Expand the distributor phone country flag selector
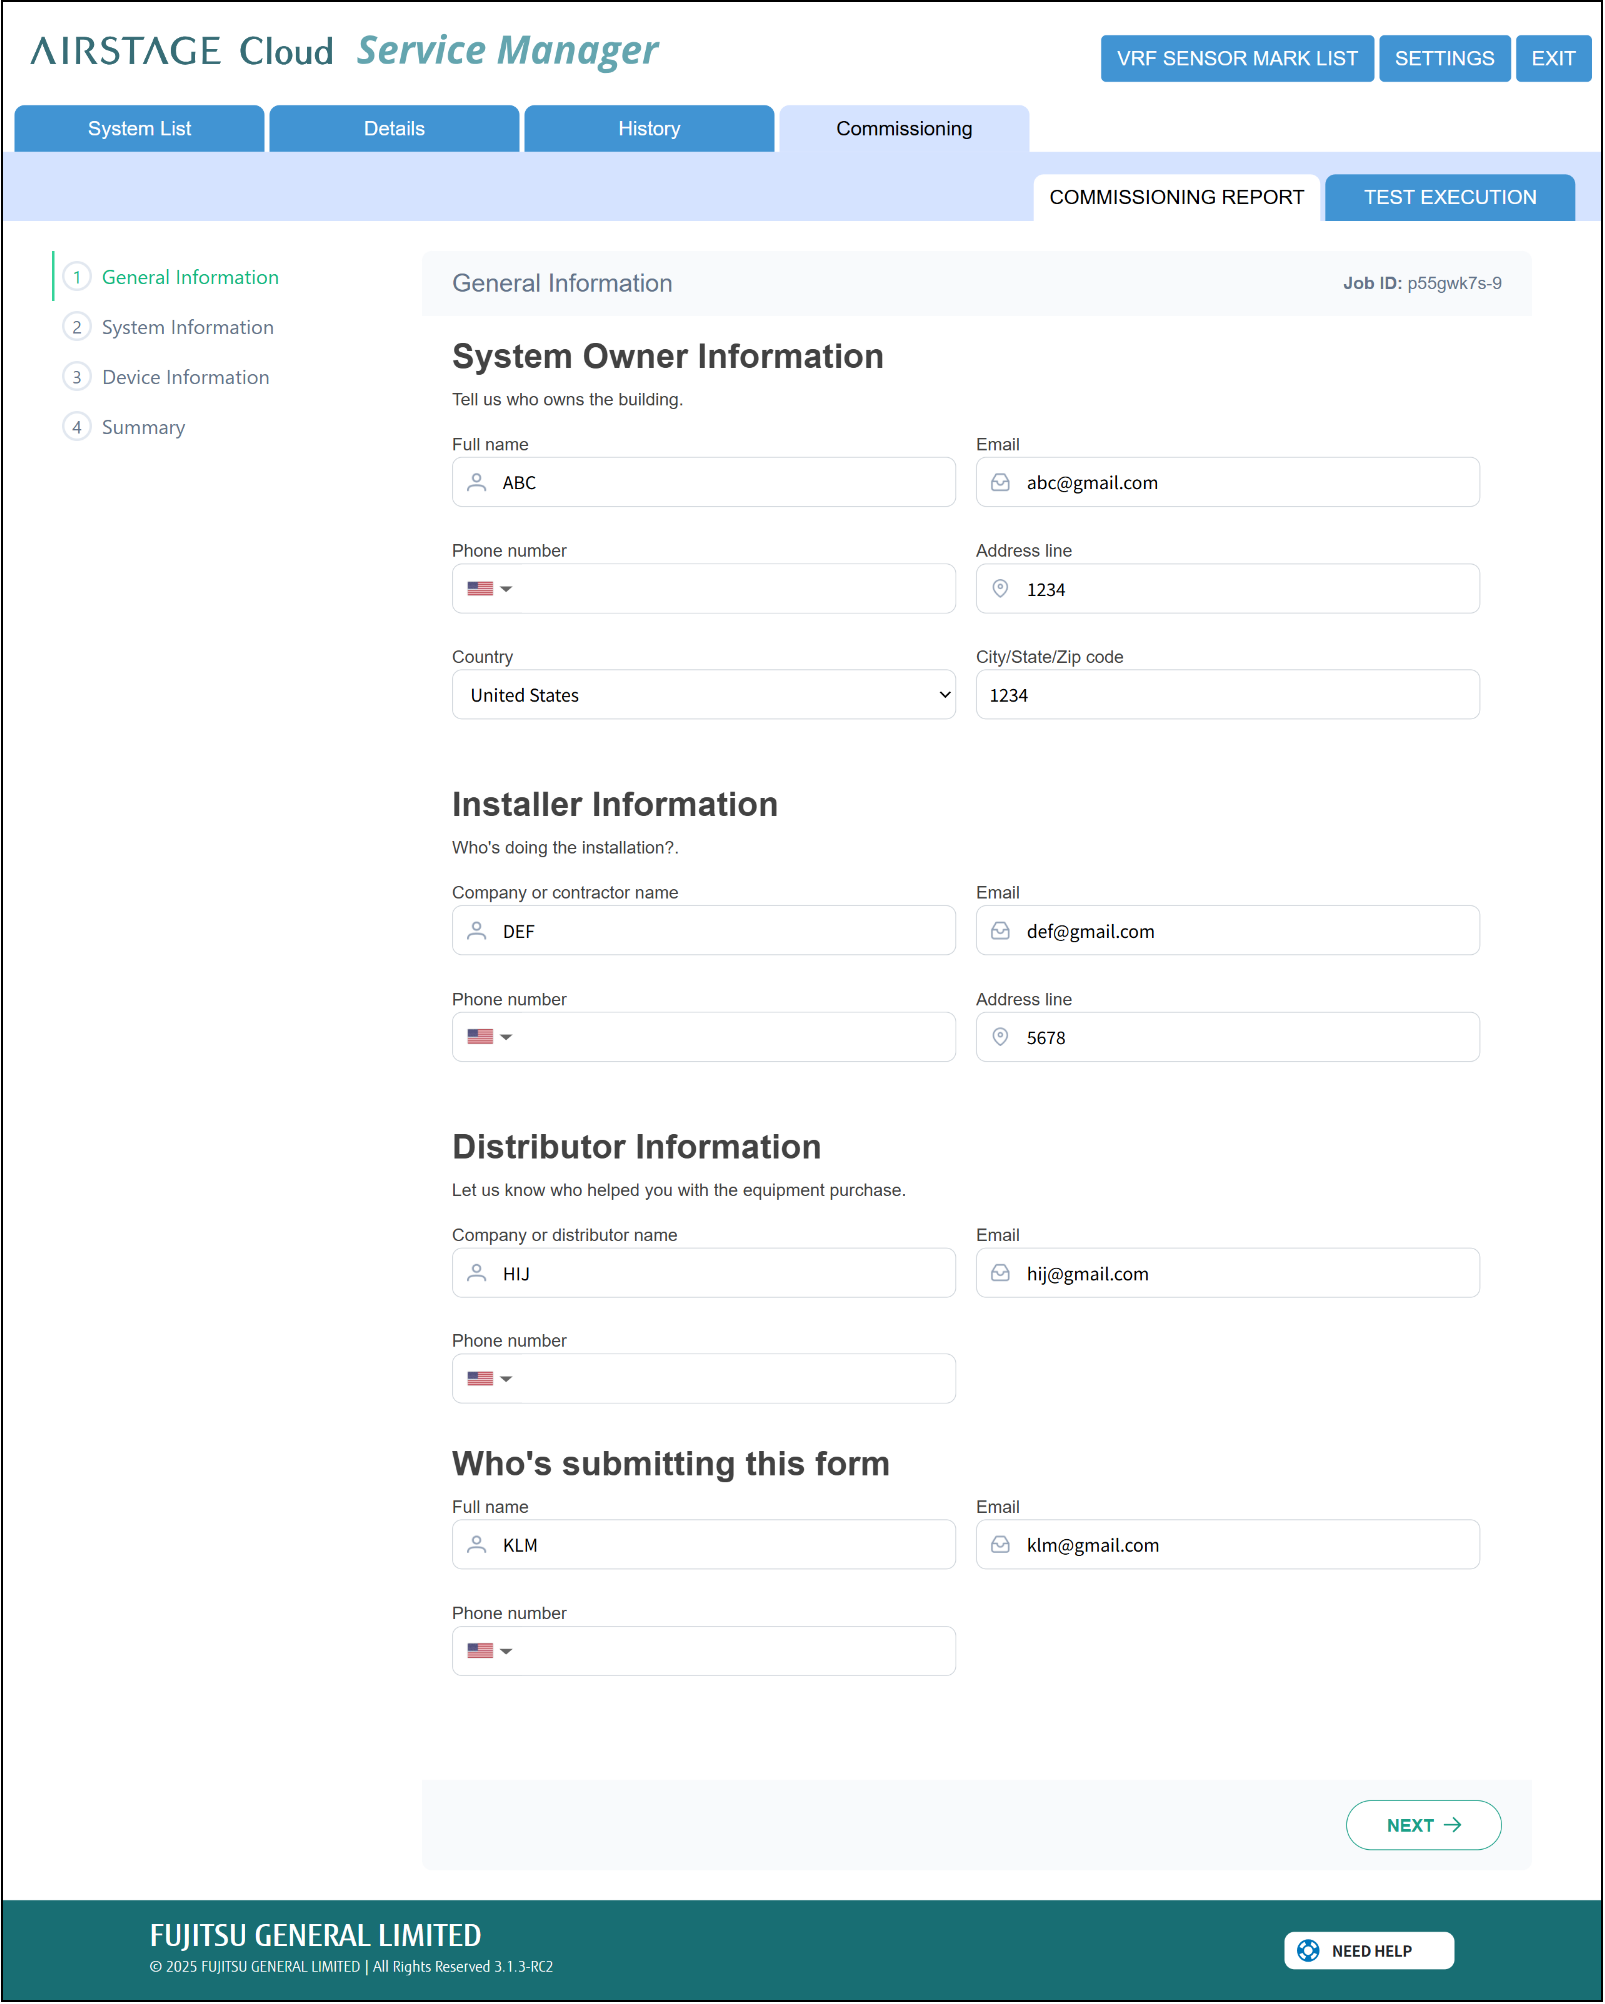1605x2004 pixels. click(489, 1379)
